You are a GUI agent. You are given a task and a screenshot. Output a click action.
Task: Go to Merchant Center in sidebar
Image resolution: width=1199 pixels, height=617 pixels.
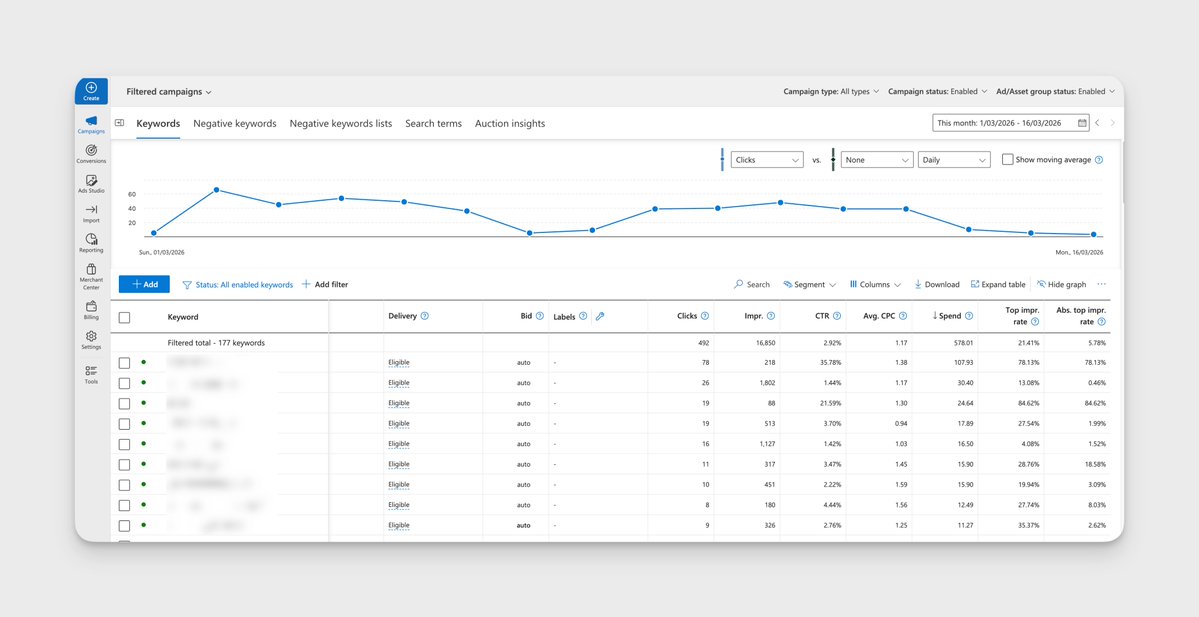click(x=91, y=275)
